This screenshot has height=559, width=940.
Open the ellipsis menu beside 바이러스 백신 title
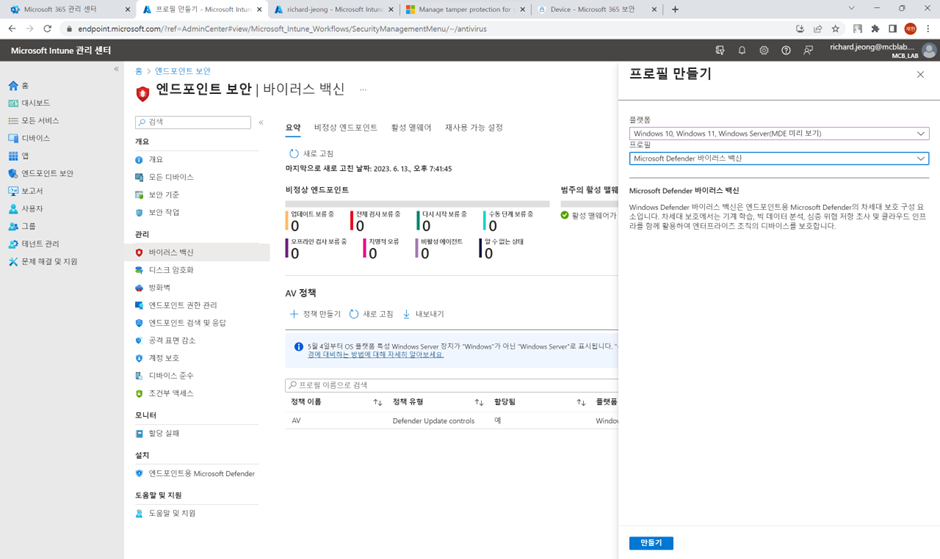click(363, 89)
